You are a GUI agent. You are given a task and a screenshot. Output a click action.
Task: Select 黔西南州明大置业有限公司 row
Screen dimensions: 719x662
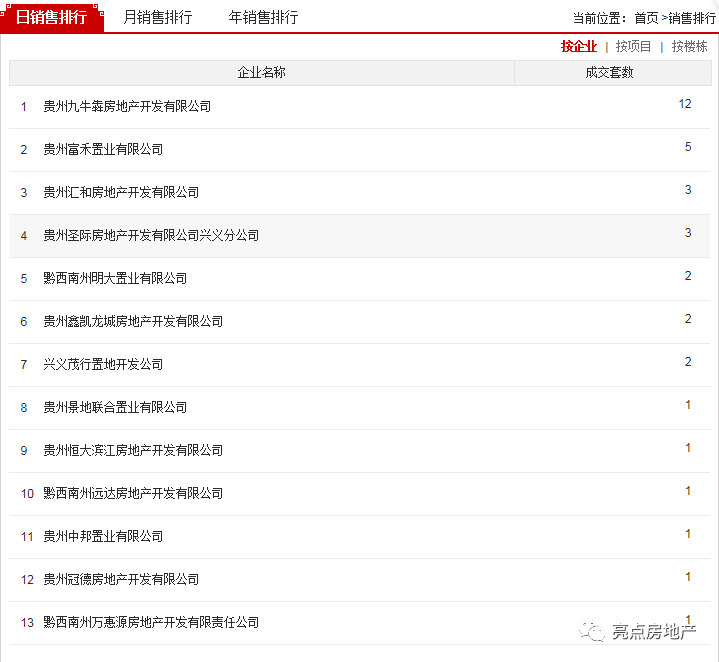click(x=360, y=279)
